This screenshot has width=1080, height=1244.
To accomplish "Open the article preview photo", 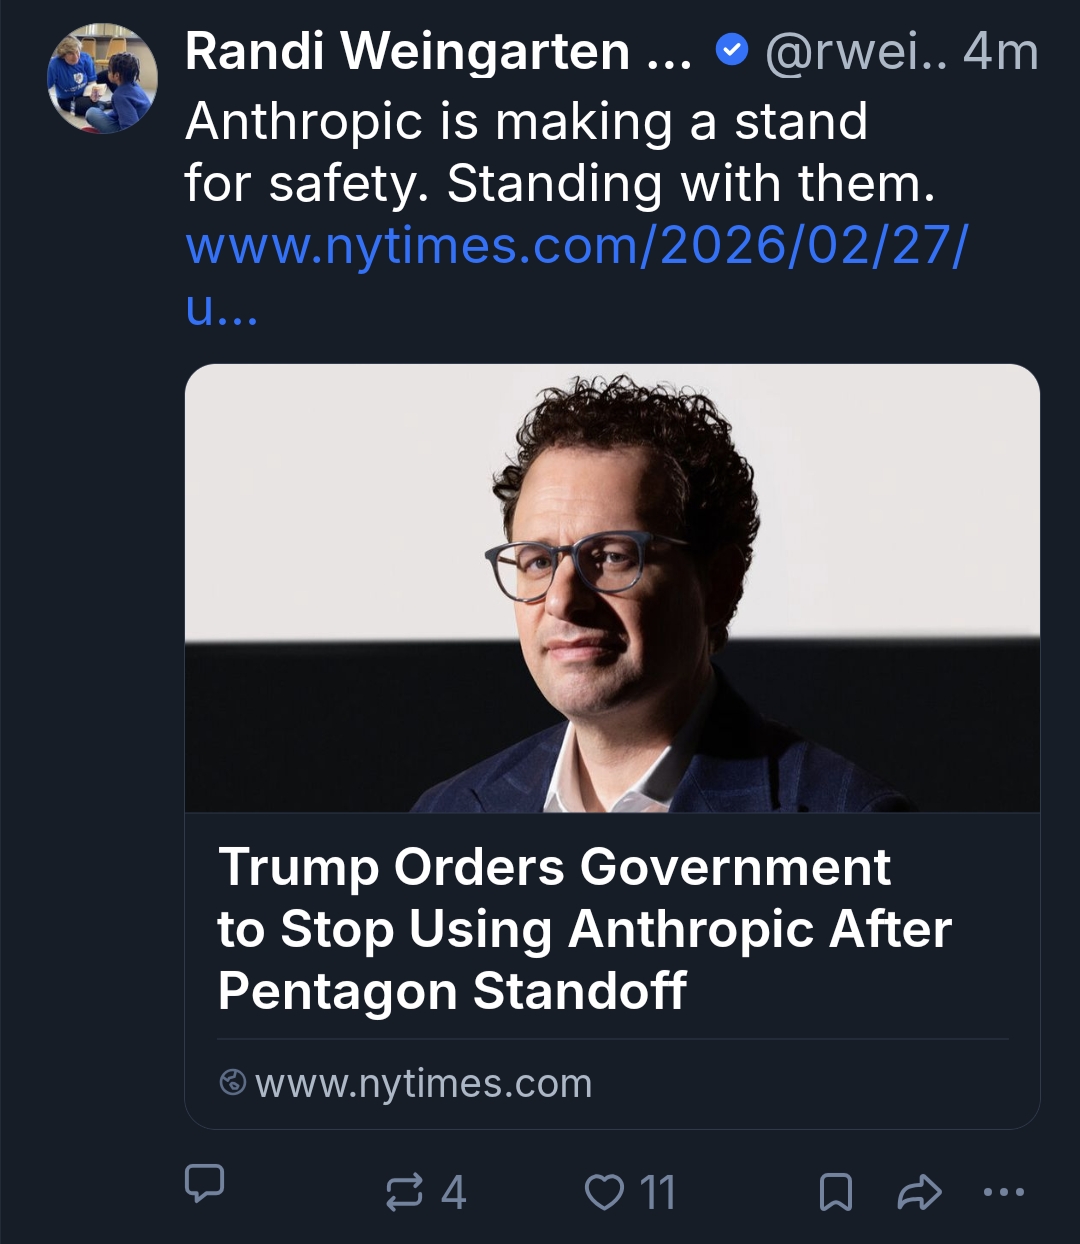I will click(x=612, y=588).
